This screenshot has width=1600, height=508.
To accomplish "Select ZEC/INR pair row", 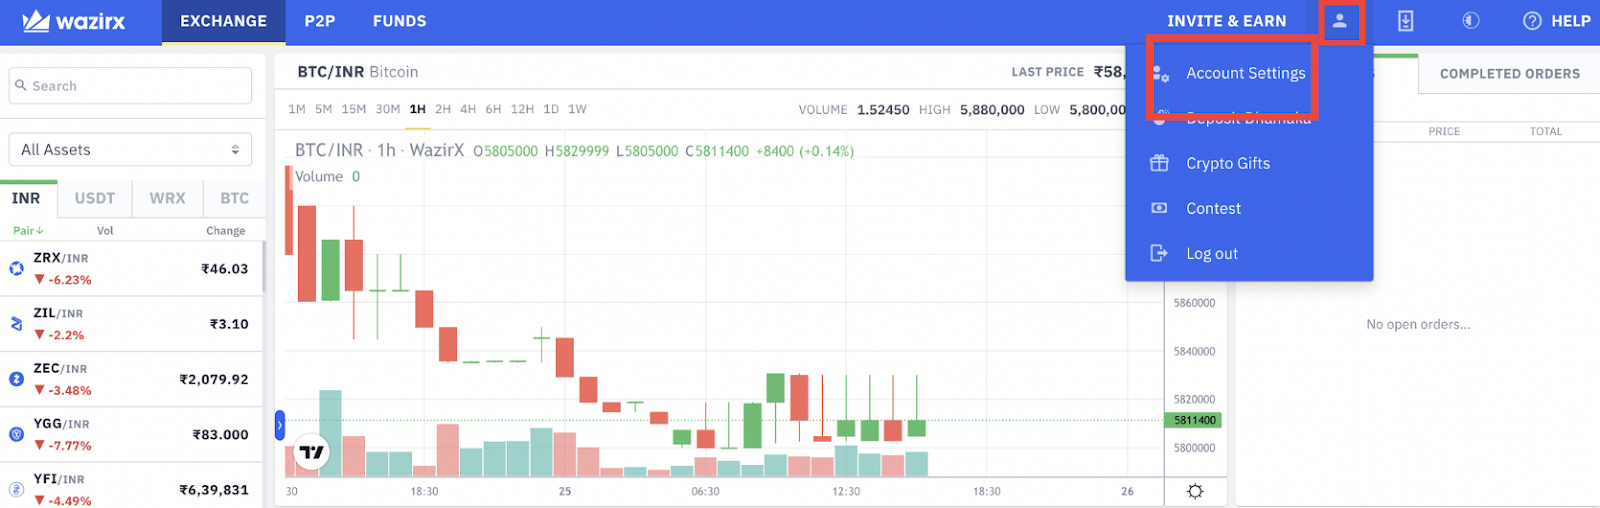I will 131,379.
